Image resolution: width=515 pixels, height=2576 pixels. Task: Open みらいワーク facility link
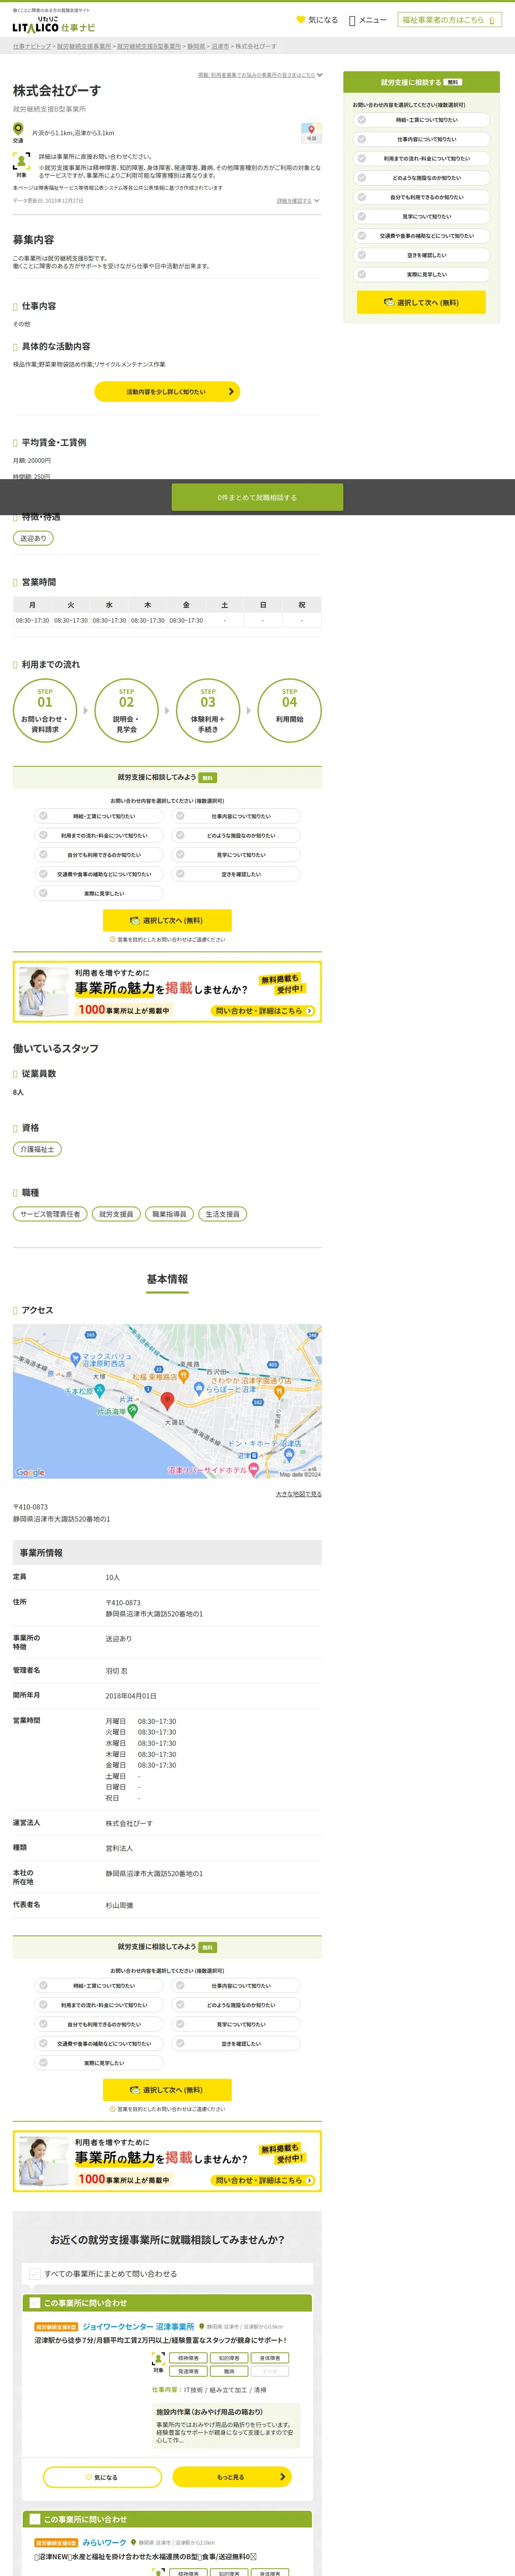point(104,2542)
